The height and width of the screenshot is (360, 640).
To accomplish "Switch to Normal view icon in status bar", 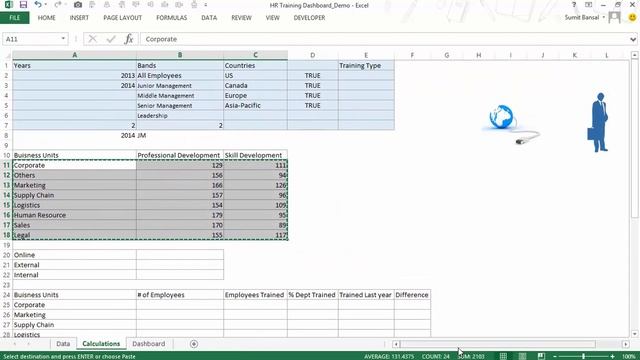I will (503, 356).
